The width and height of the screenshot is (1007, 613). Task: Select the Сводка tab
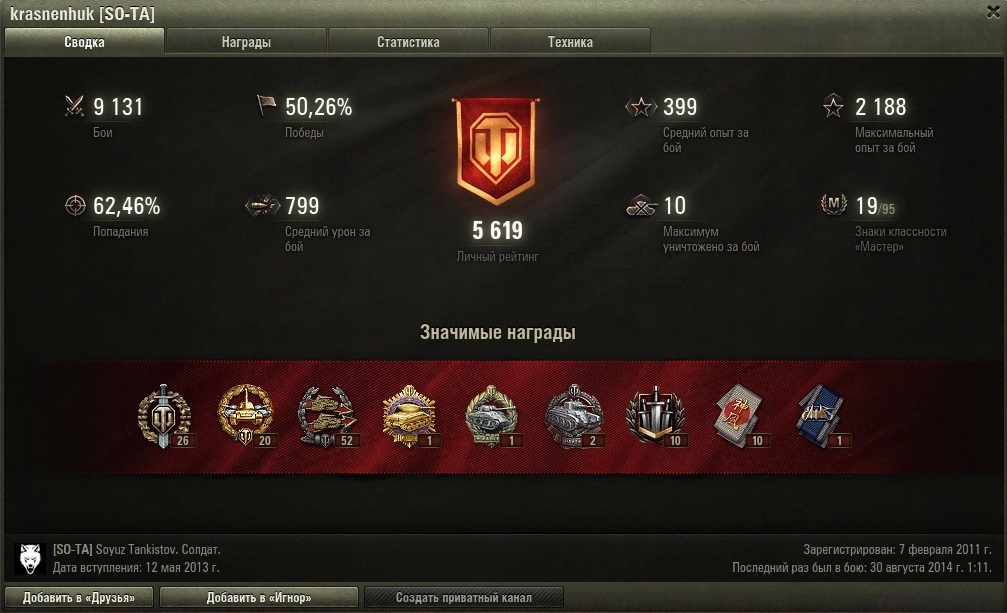(x=84, y=42)
